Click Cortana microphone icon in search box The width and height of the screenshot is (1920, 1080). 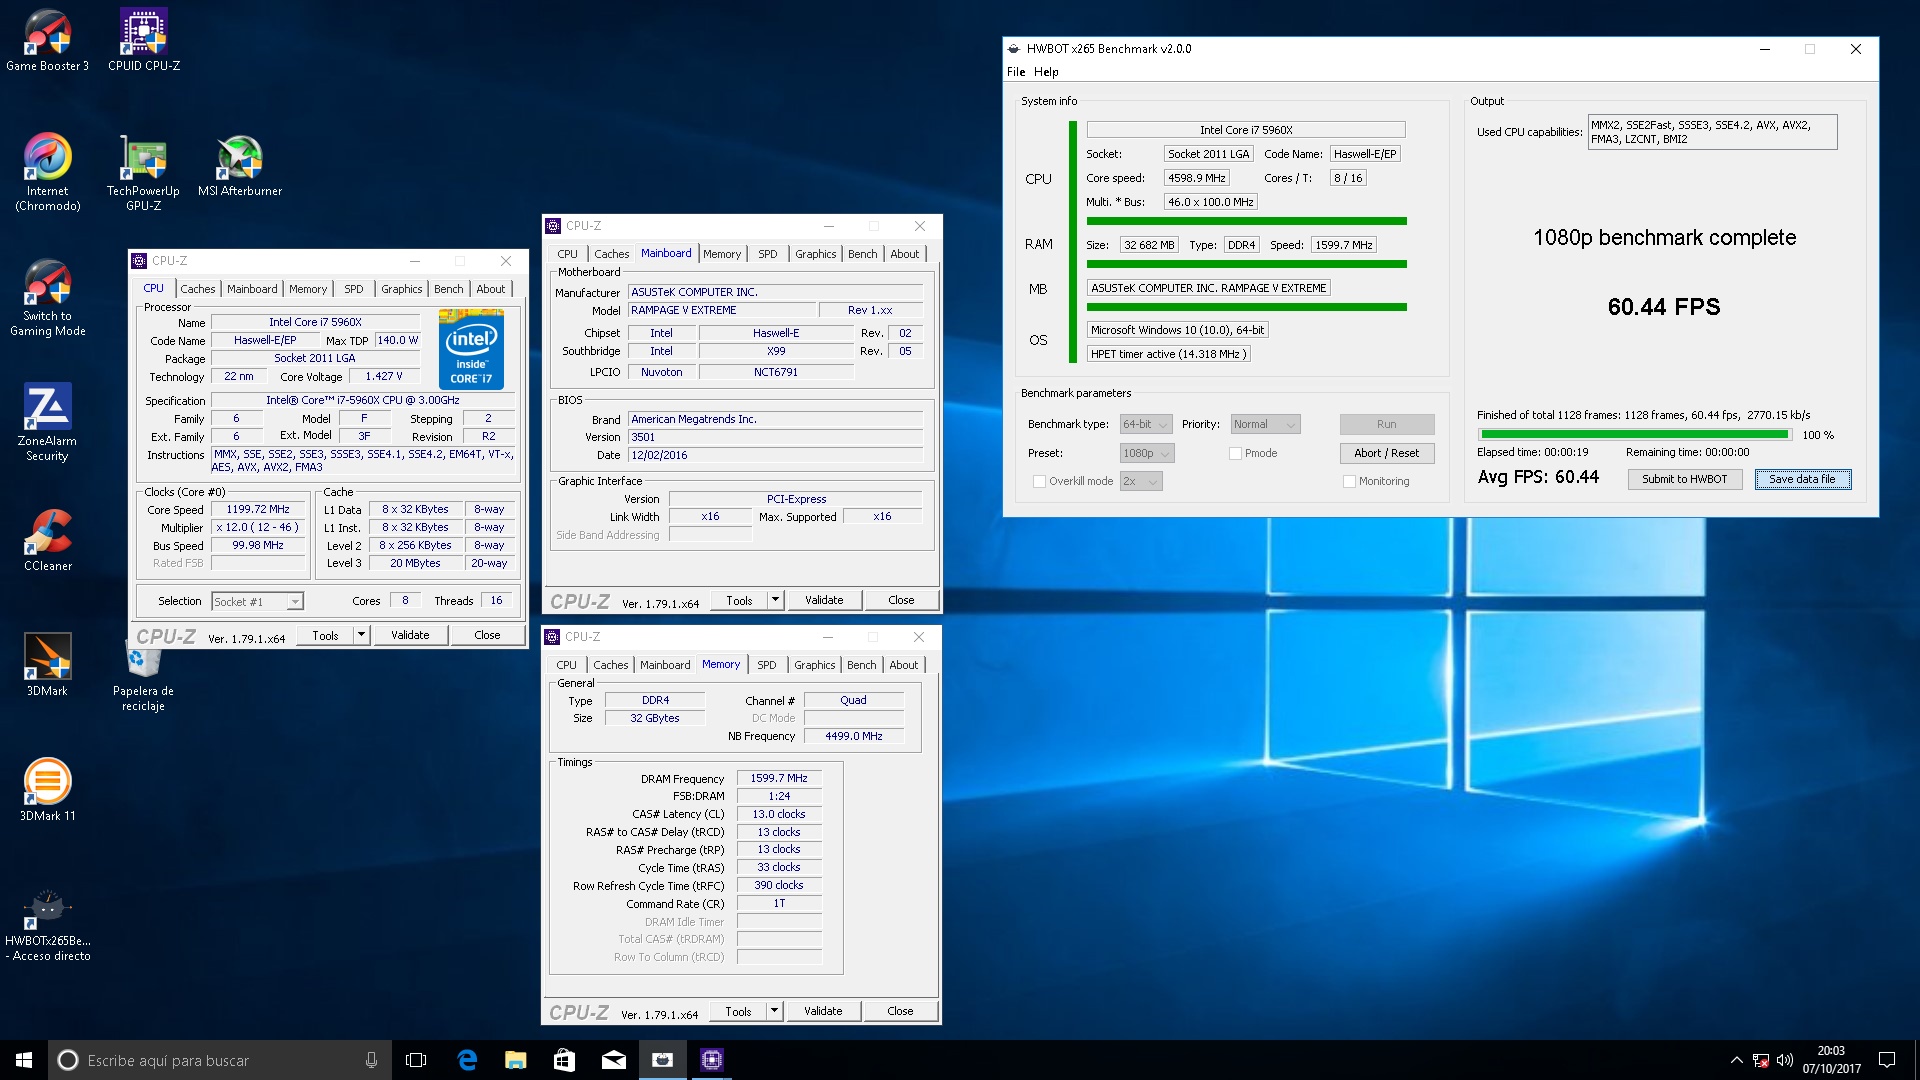(371, 1060)
